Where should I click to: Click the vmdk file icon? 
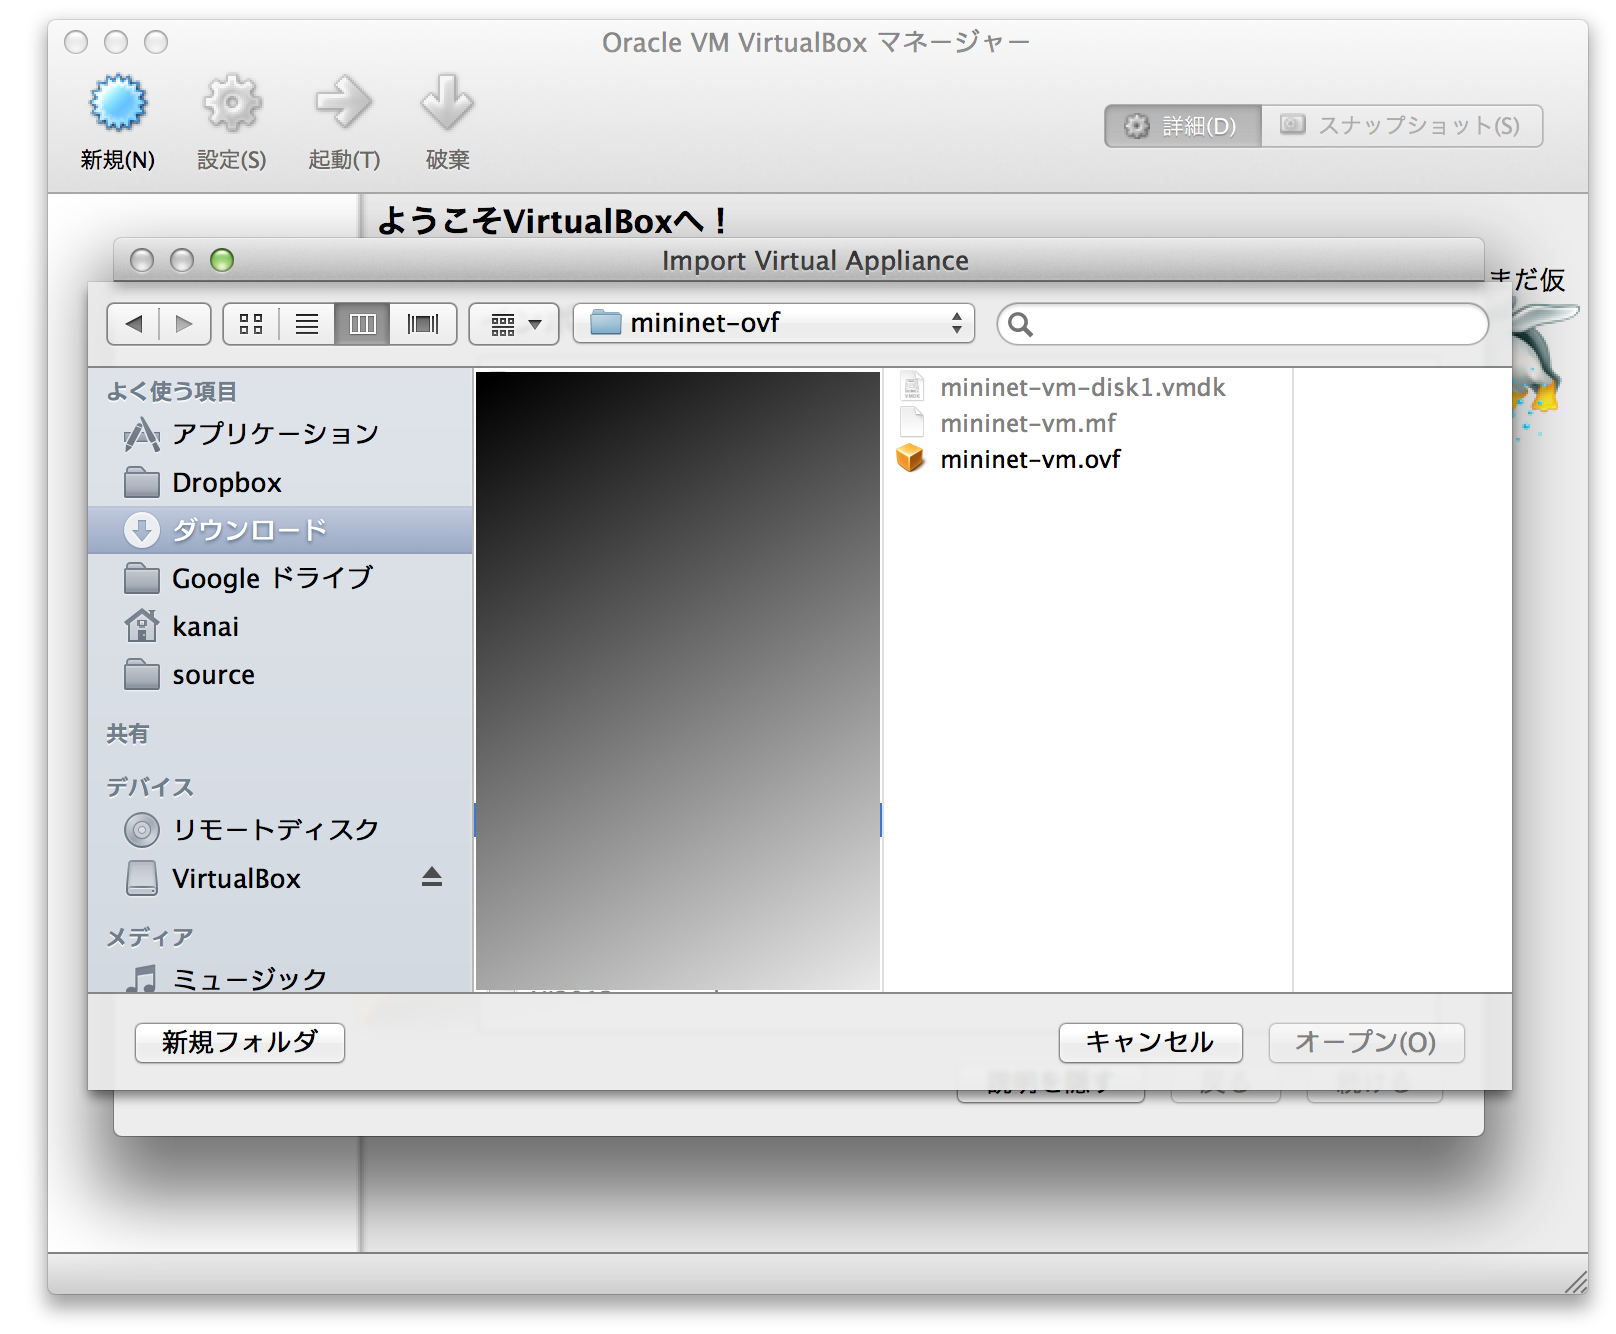912,386
